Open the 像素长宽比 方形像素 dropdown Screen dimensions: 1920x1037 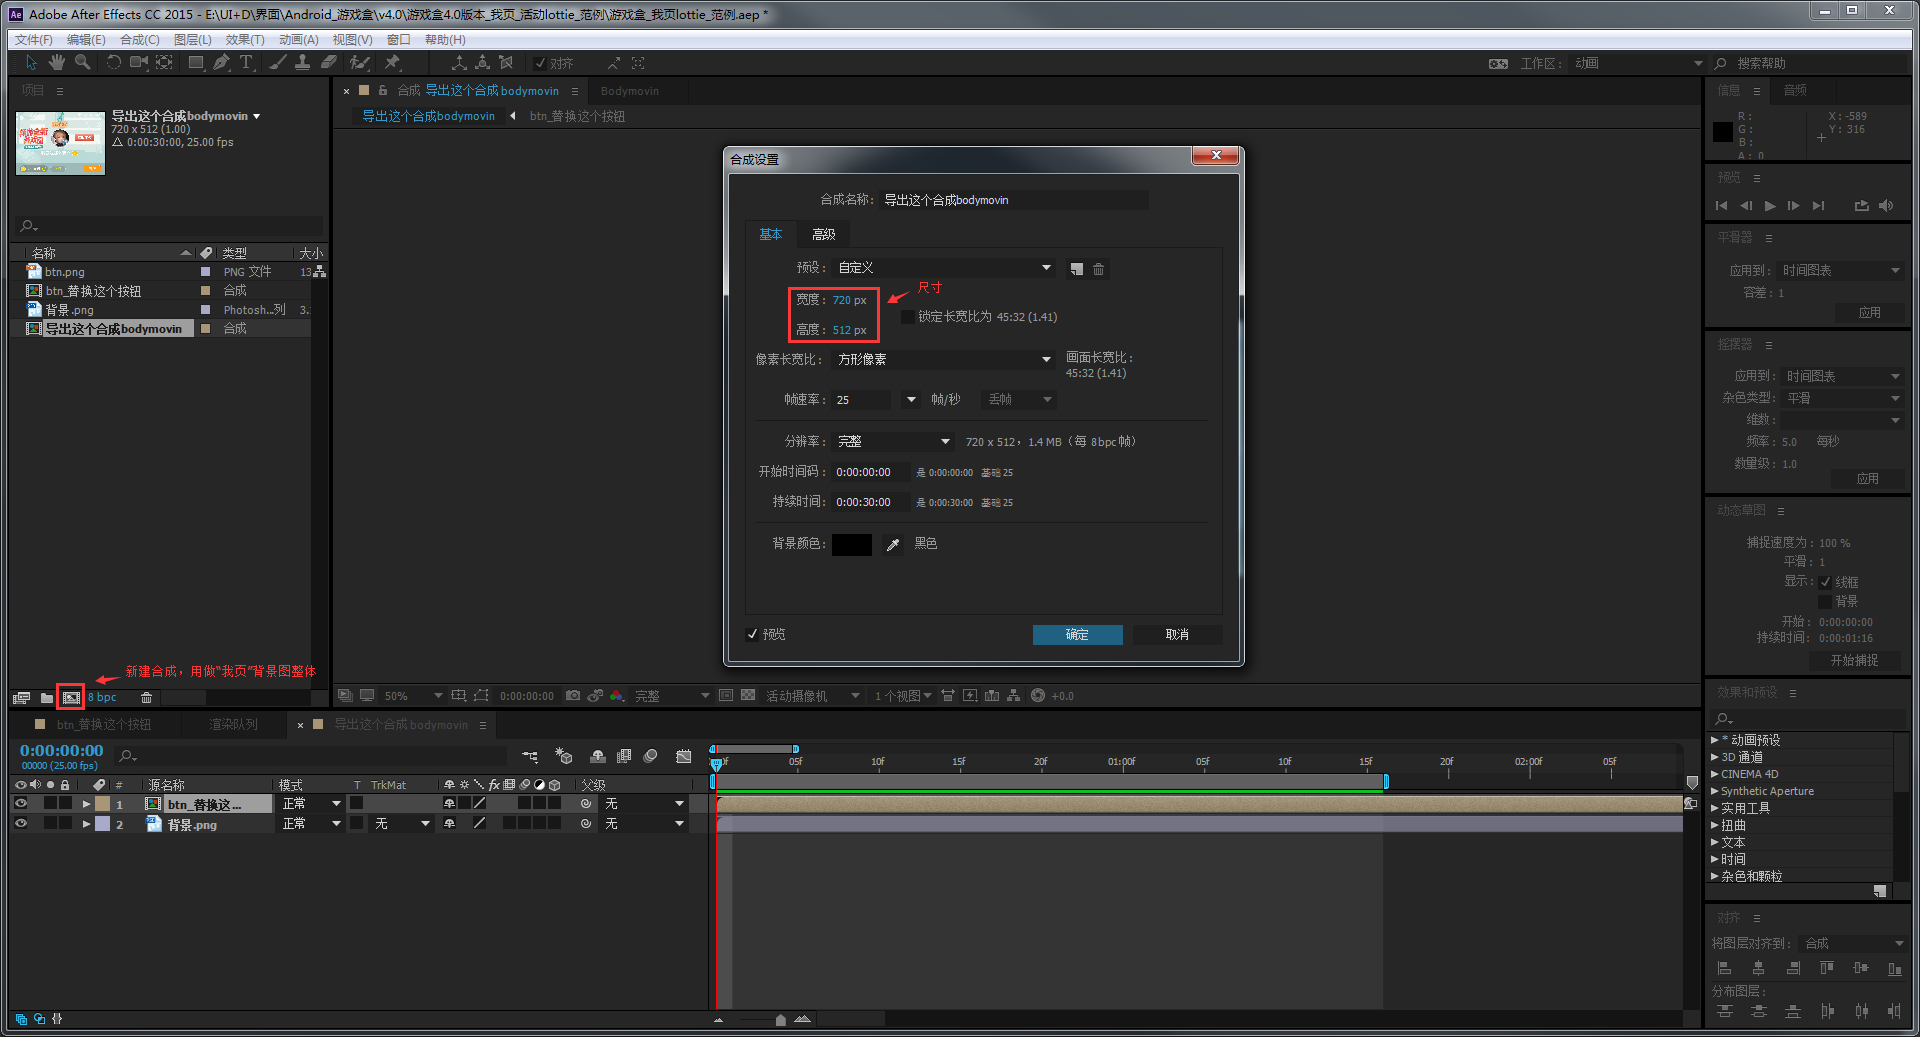[x=944, y=360]
